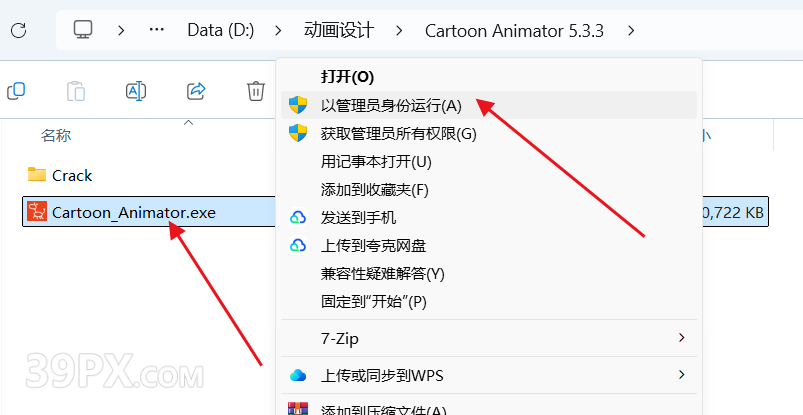Click 发送到手机 menu entry
Screen dimensions: 803x415
pyautogui.click(x=358, y=217)
